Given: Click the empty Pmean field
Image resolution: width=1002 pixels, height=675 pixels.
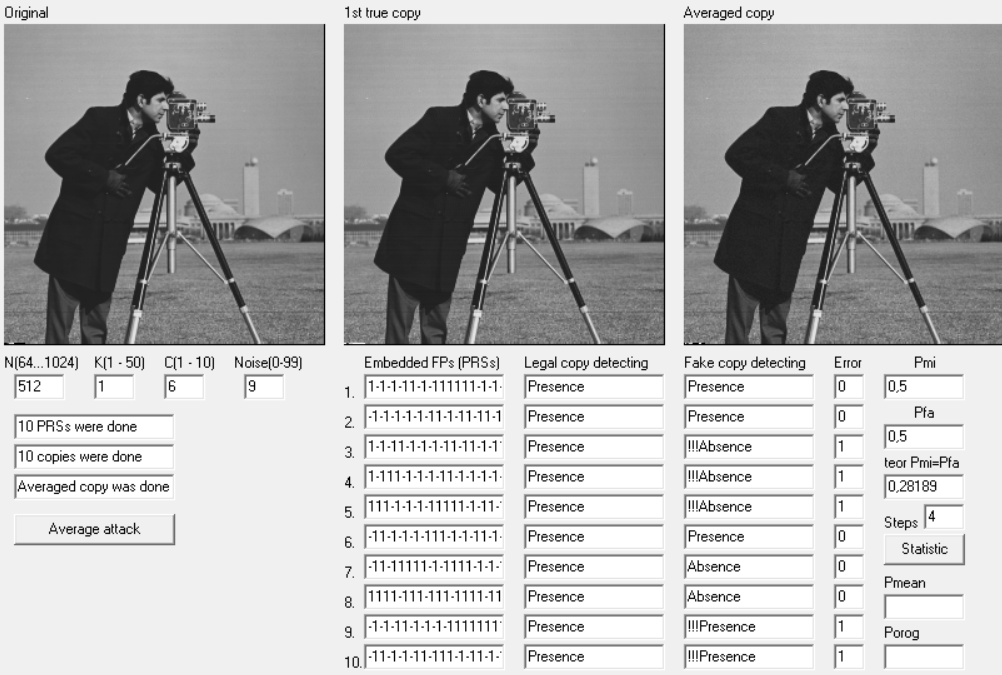Looking at the screenshot, I should pos(924,607).
